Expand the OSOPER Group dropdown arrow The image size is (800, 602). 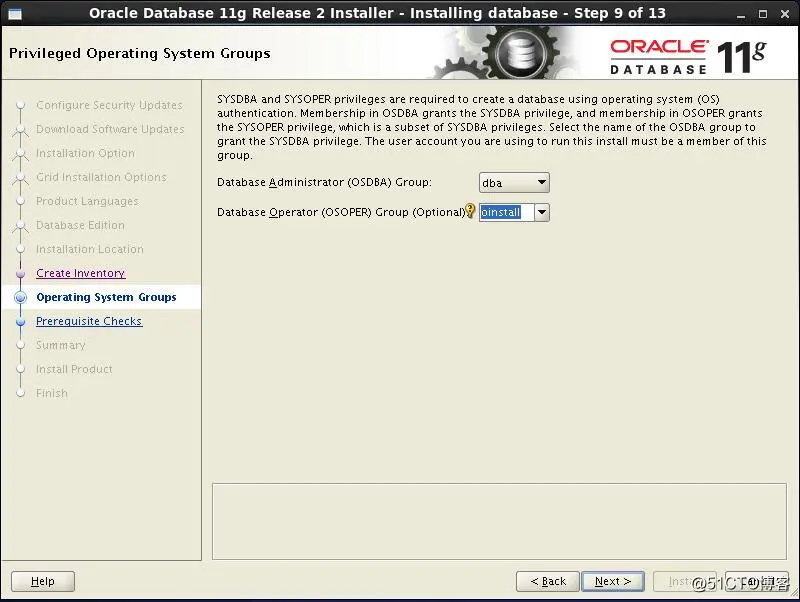pos(542,212)
